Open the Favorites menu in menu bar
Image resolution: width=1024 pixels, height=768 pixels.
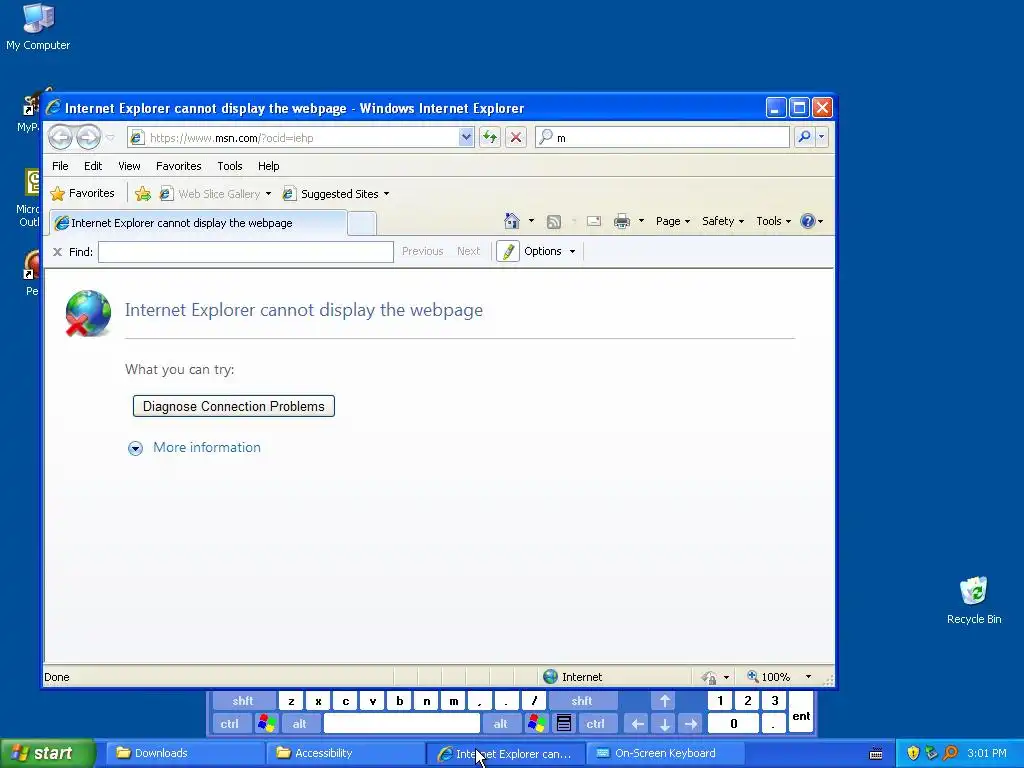[178, 166]
